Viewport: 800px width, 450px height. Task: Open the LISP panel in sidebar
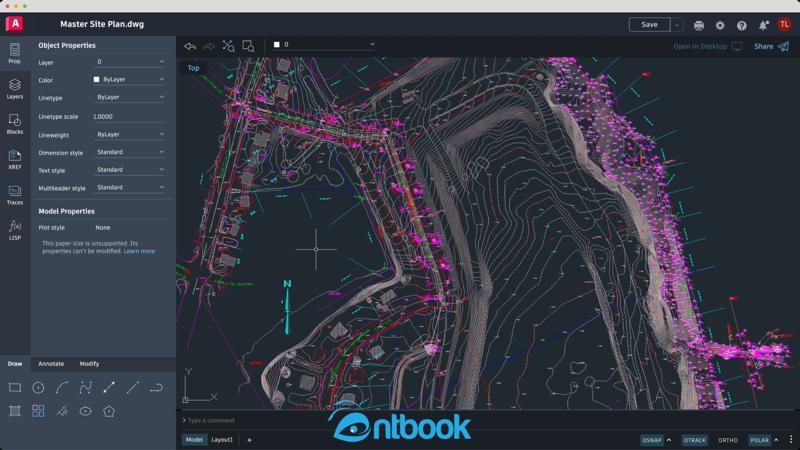(x=15, y=230)
